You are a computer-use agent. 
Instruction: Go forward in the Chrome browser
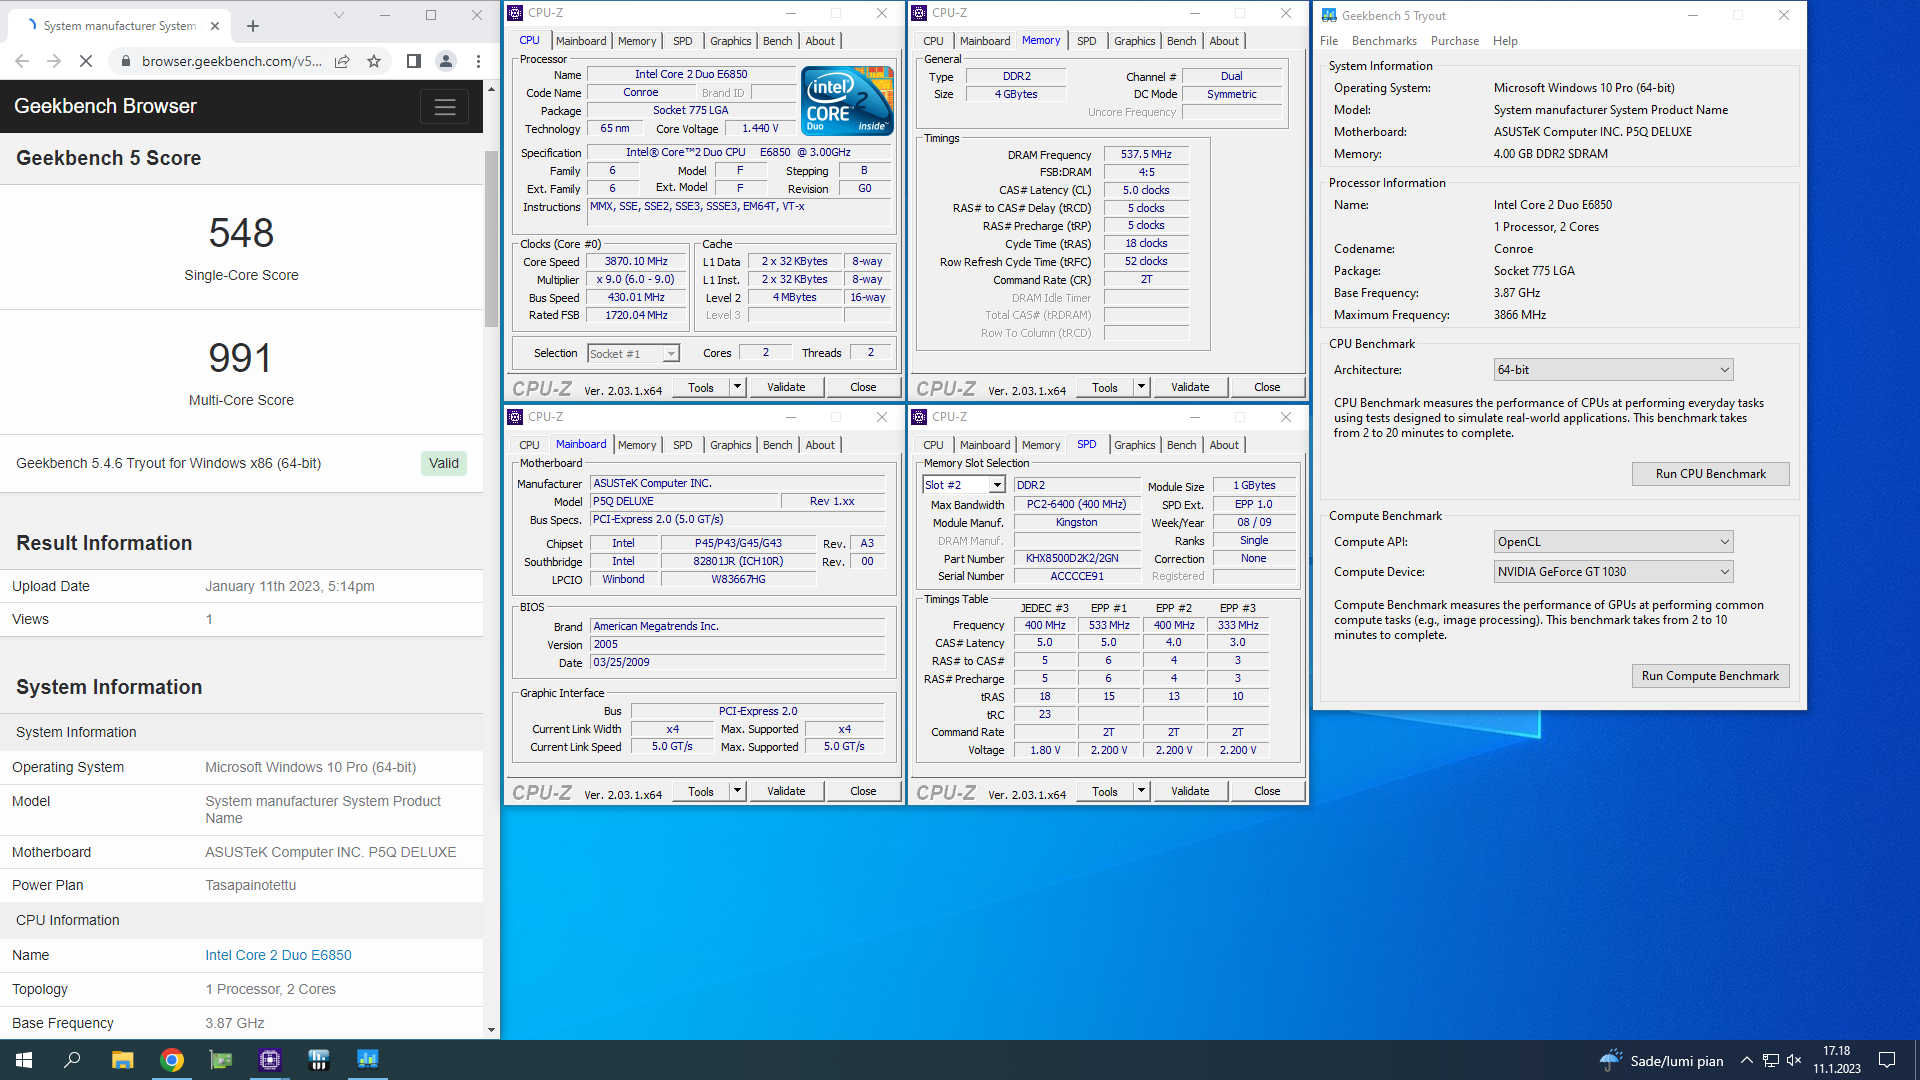tap(54, 61)
